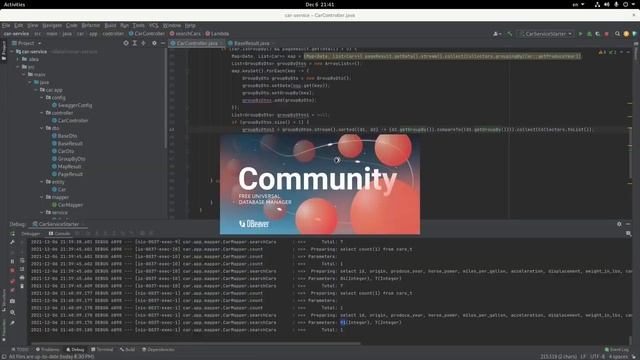Click the wrench settings icon in Debug sidebar

13,242
